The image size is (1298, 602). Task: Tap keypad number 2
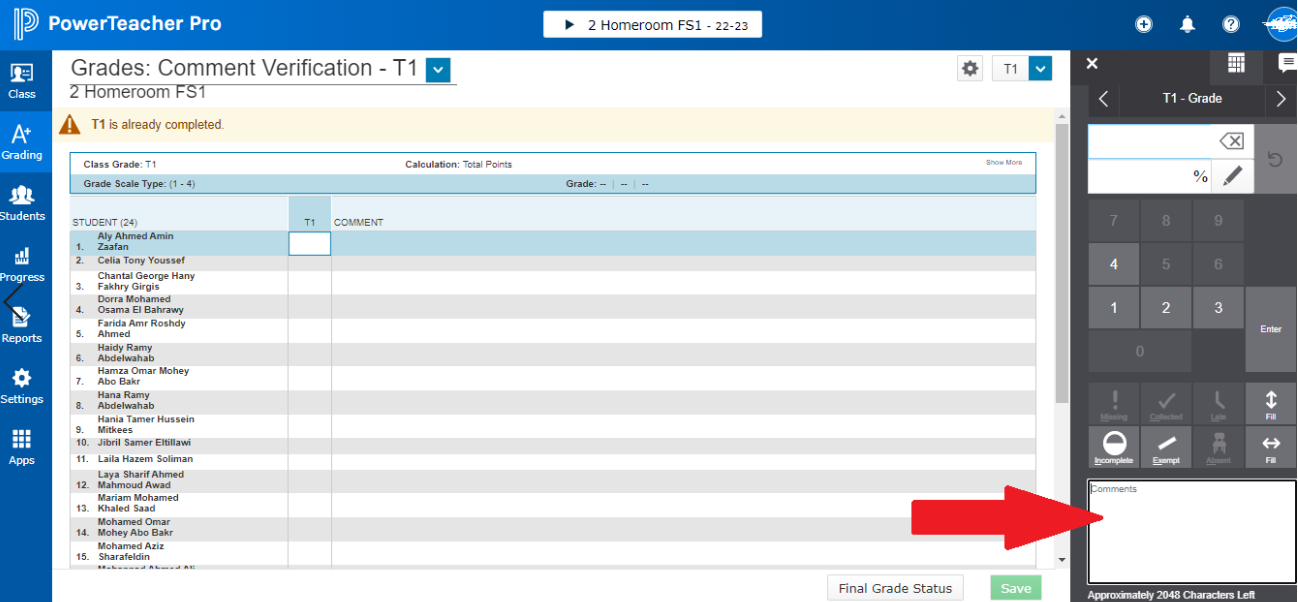1166,308
